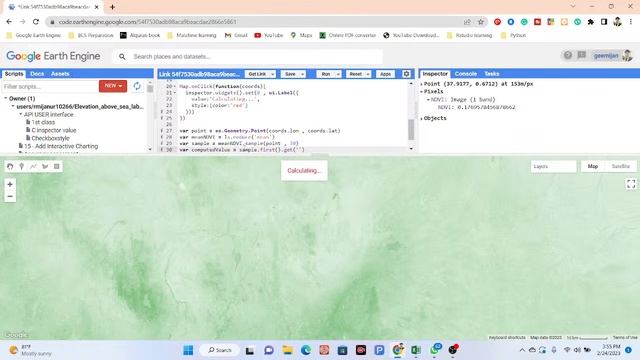The image size is (640, 360).
Task: Switch to the Inspector tab
Action: 435,74
